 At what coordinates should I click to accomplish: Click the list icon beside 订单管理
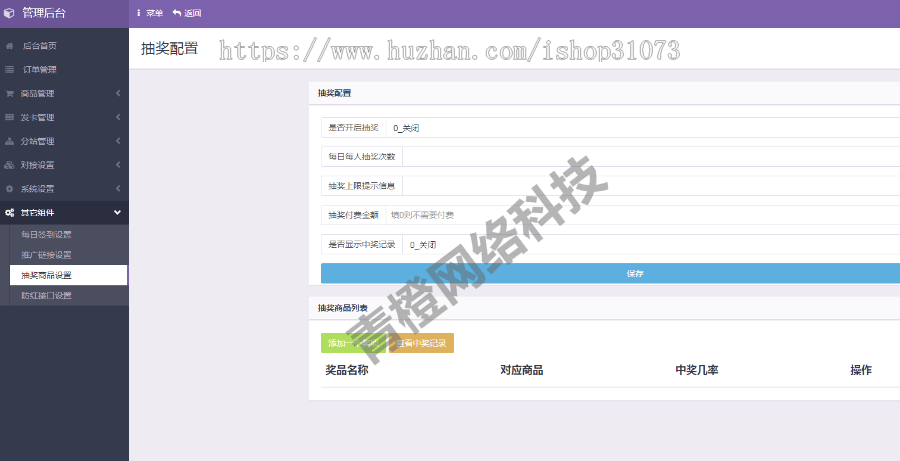(9, 69)
